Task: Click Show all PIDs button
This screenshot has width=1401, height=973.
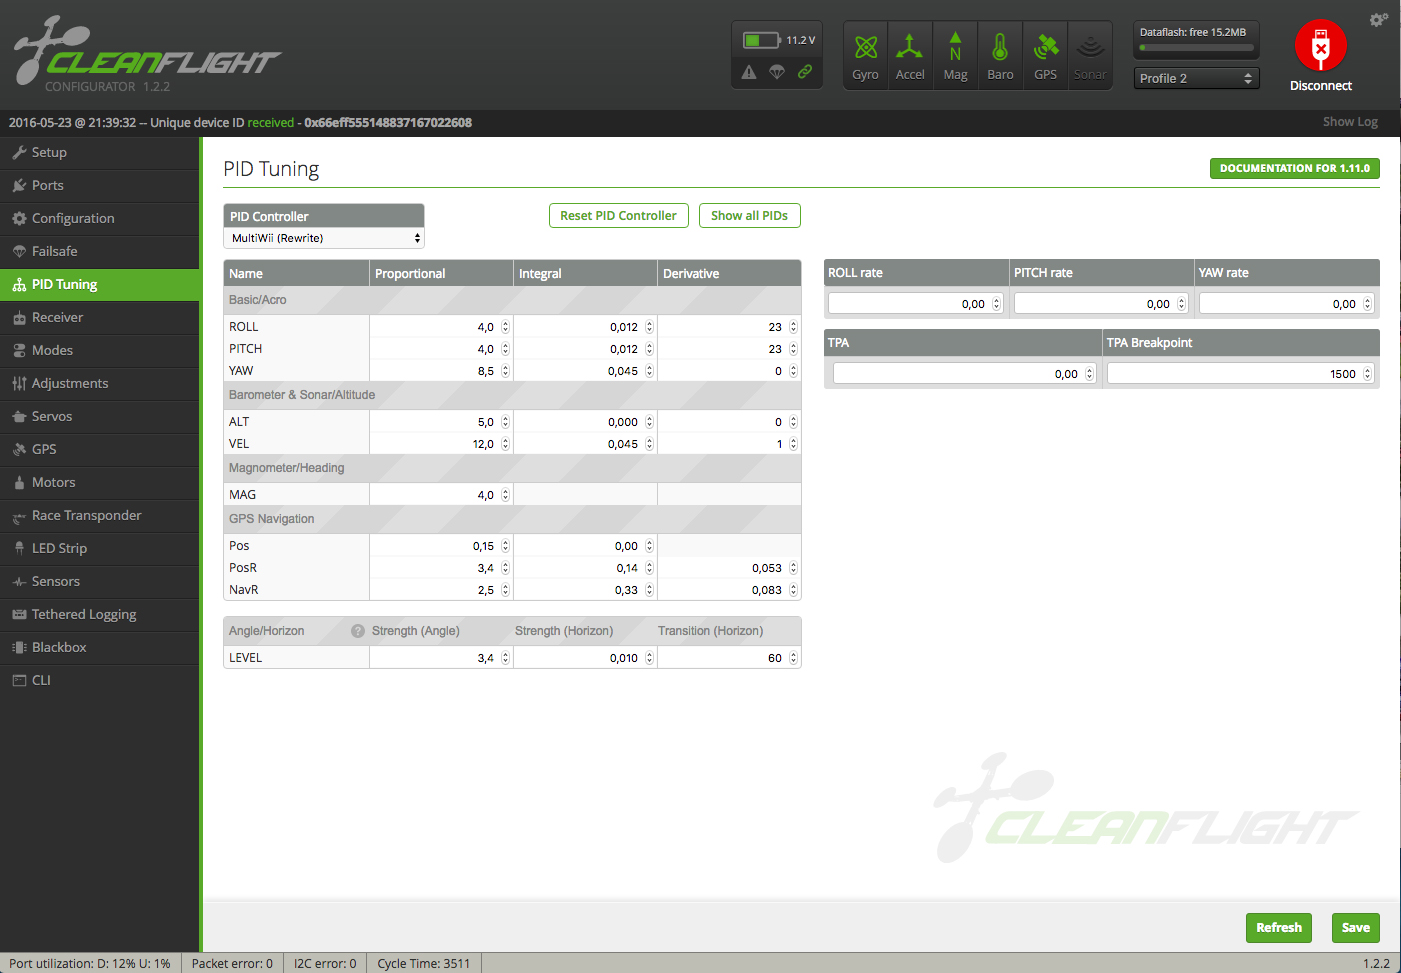Action: tap(750, 216)
